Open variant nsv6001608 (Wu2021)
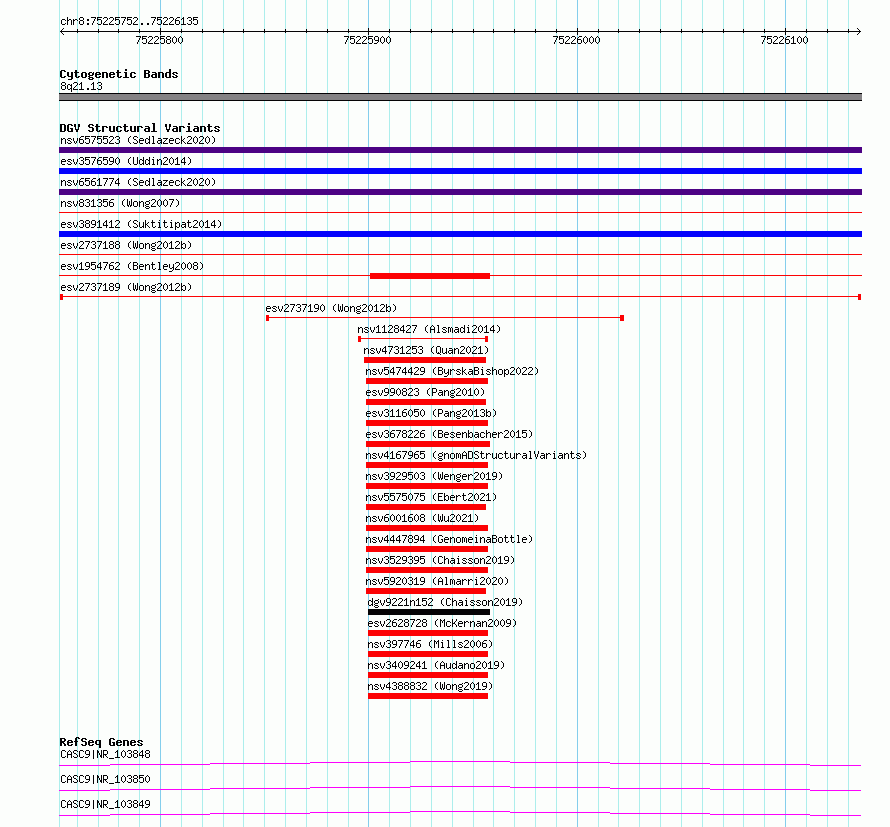 [x=422, y=518]
